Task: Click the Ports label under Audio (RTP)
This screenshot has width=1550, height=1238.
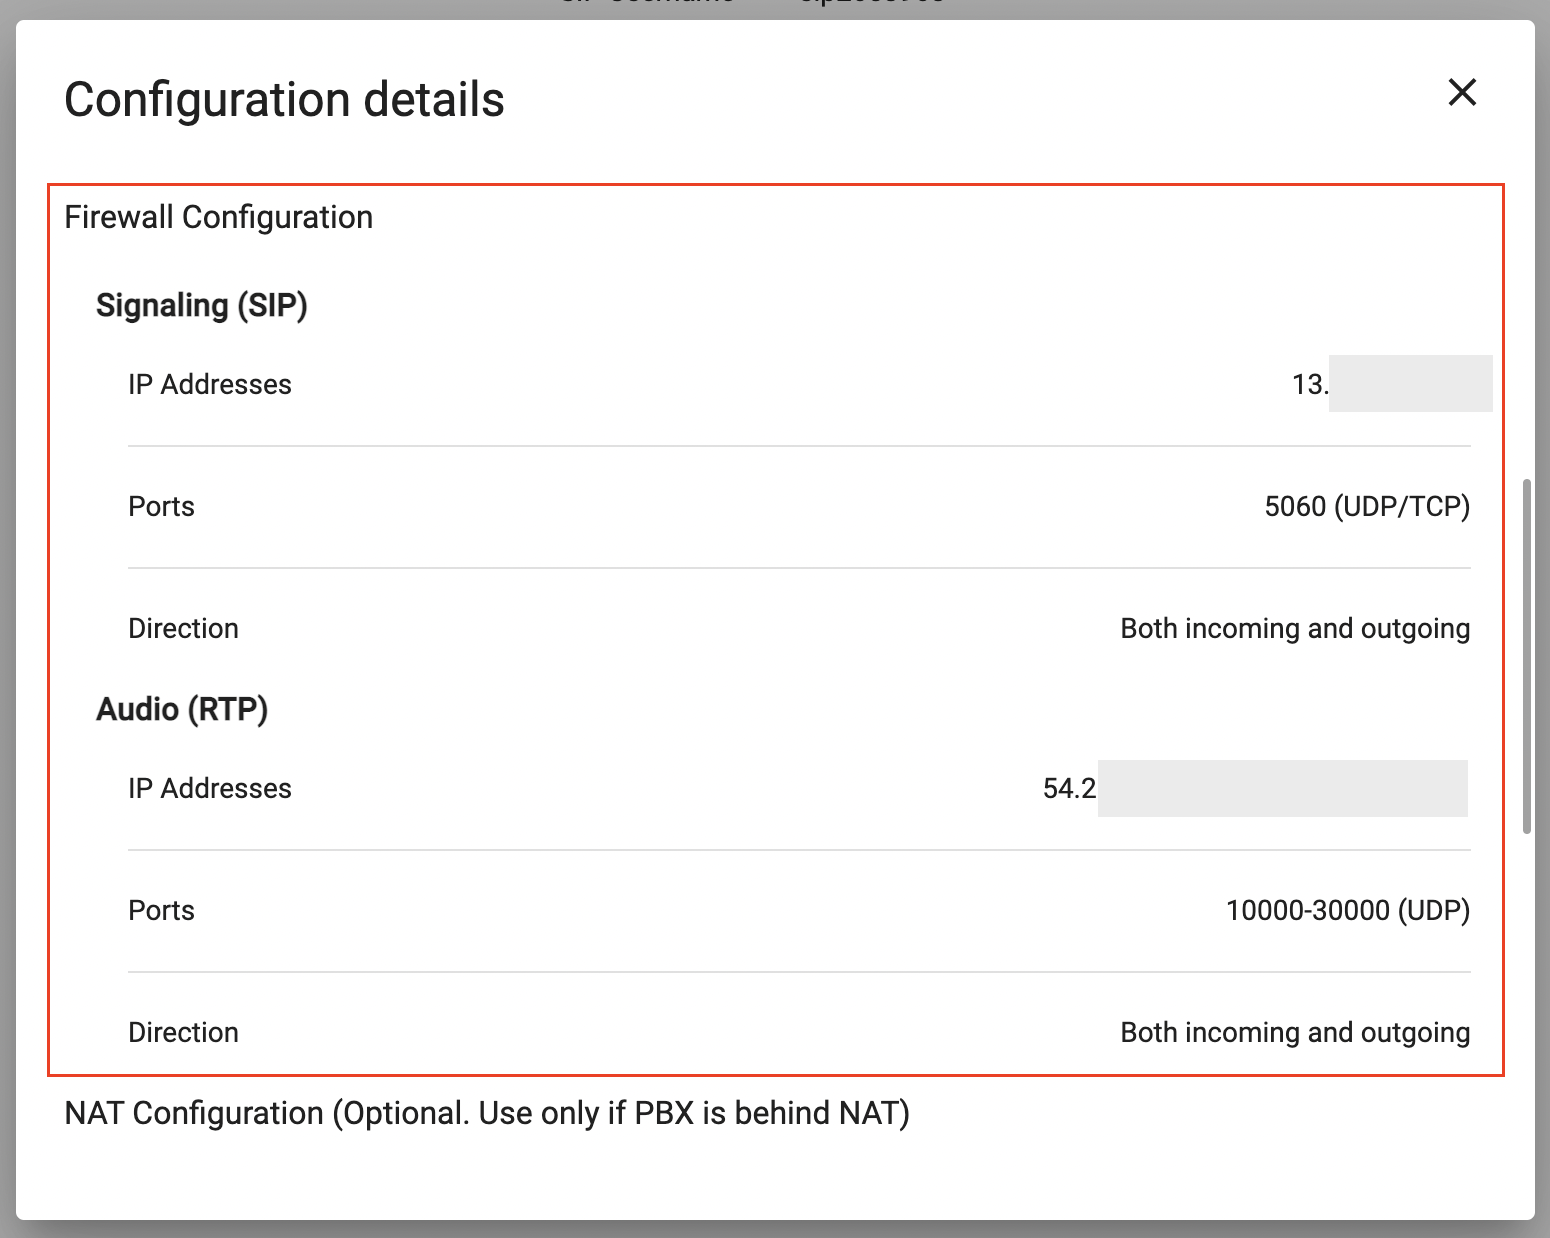Action: 161,910
